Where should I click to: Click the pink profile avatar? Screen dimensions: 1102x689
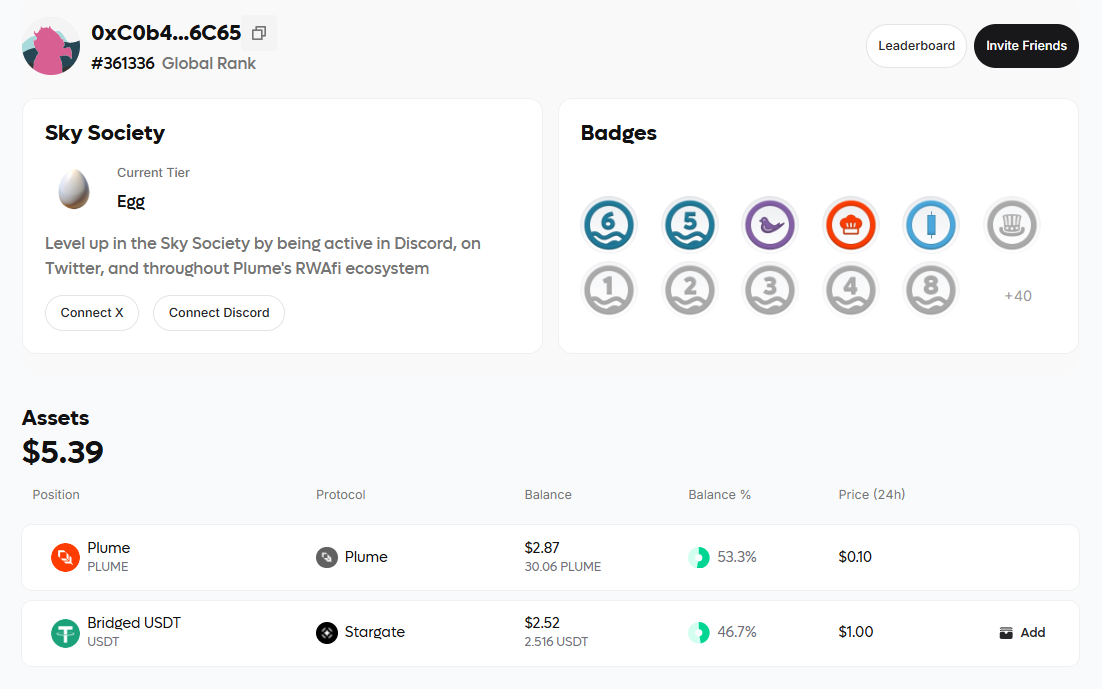pyautogui.click(x=51, y=46)
